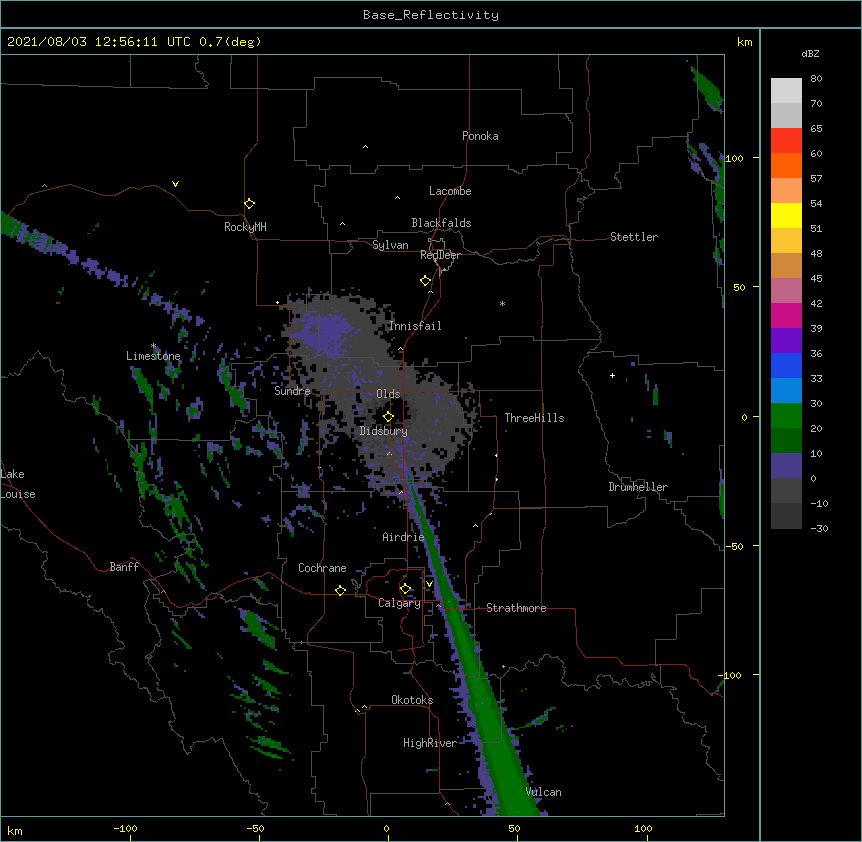The width and height of the screenshot is (862, 842).
Task: Select the white asterisk marker above Limestone
Action: pyautogui.click(x=154, y=346)
